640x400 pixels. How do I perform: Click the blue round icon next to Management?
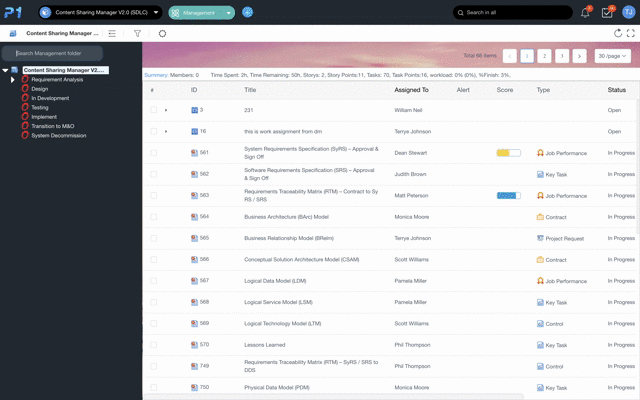tap(247, 12)
